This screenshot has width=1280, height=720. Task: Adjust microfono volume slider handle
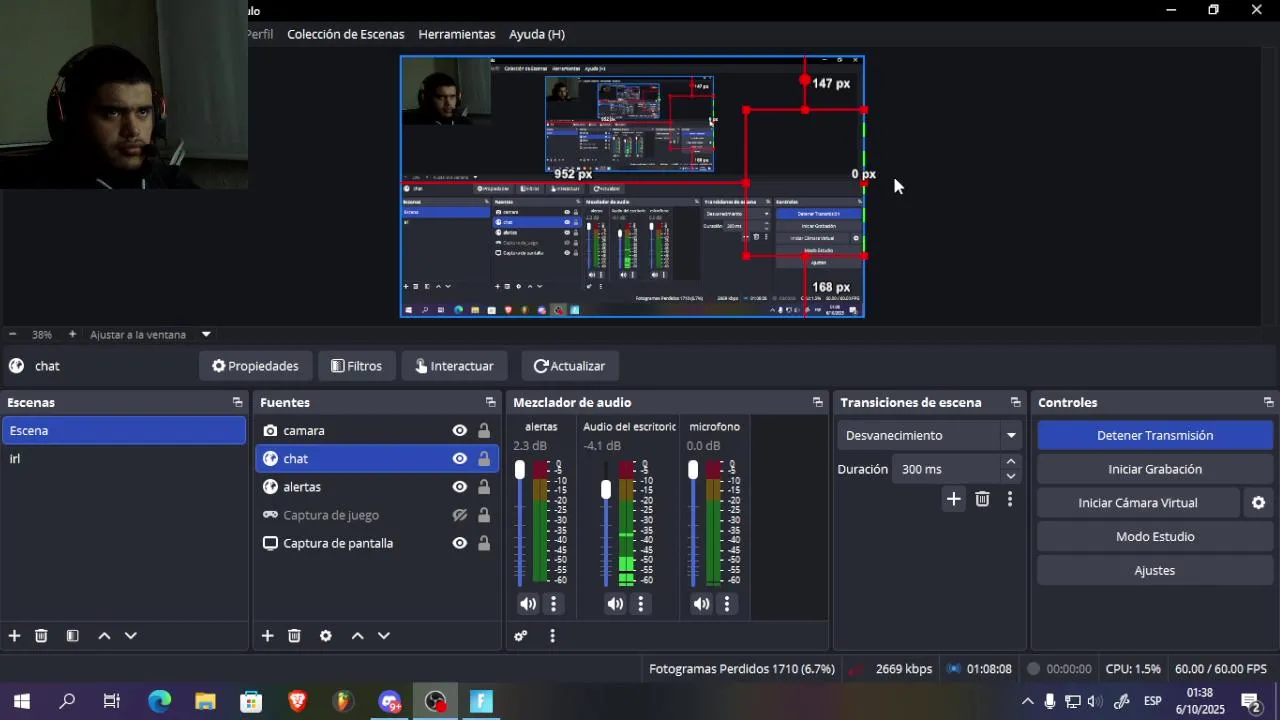click(x=693, y=469)
